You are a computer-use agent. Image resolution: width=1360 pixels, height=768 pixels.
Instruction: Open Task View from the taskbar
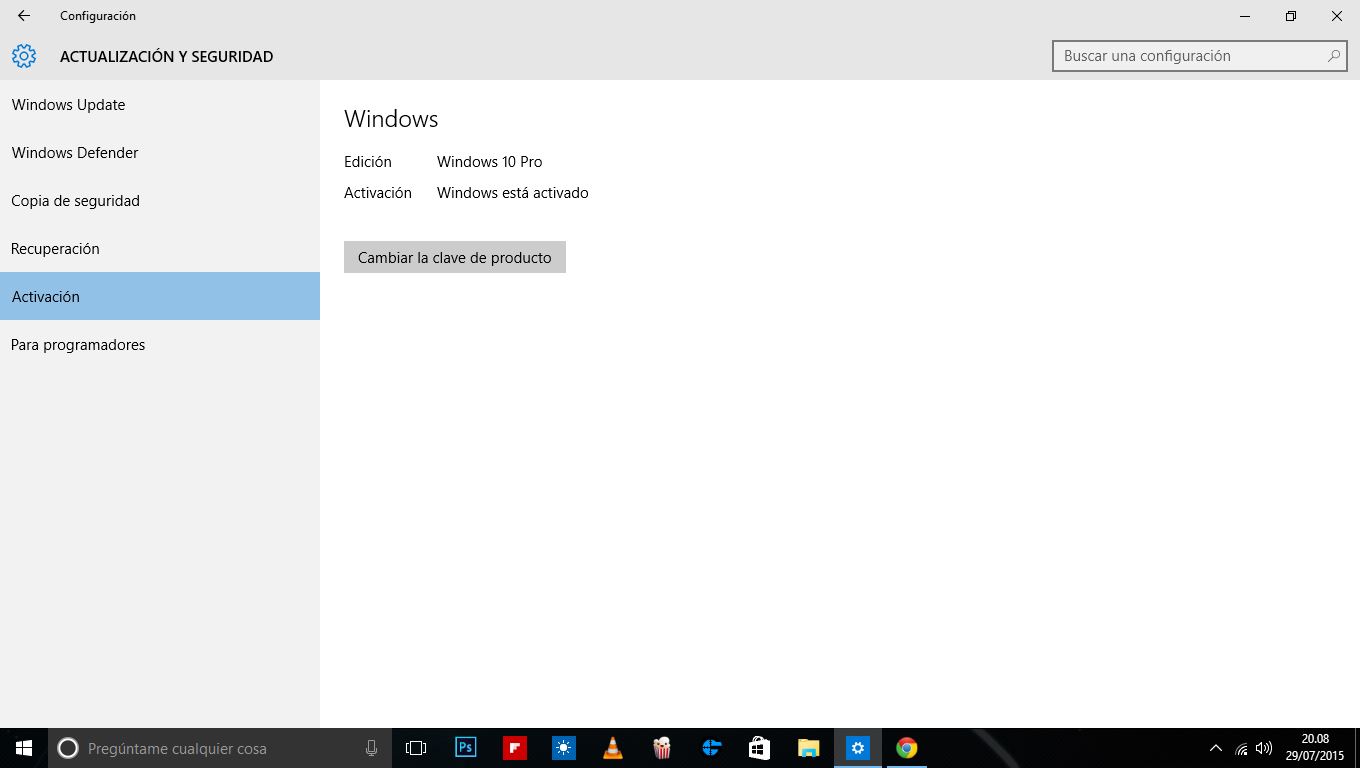pyautogui.click(x=416, y=748)
